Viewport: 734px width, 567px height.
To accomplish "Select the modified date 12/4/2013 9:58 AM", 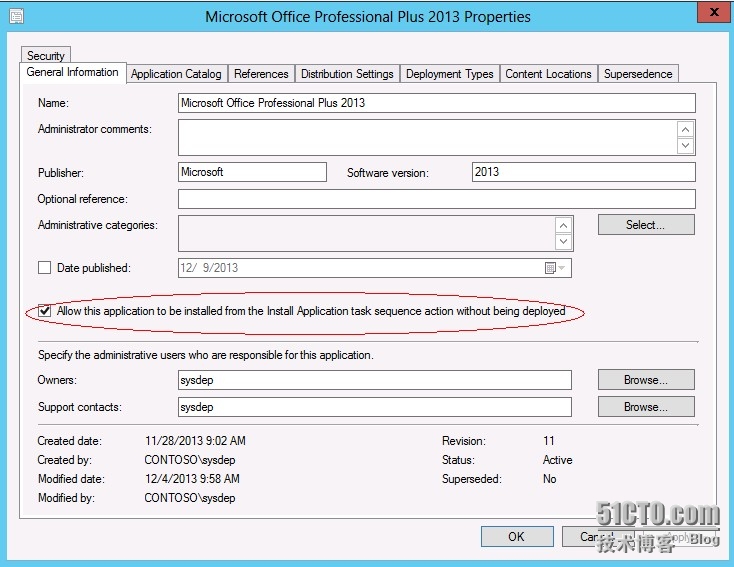I will coord(192,479).
